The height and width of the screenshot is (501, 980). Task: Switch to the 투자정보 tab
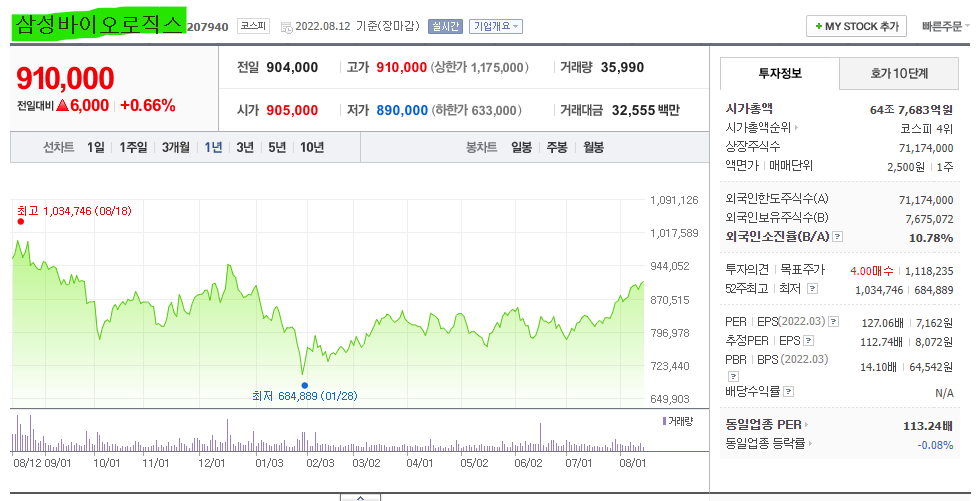coord(779,74)
